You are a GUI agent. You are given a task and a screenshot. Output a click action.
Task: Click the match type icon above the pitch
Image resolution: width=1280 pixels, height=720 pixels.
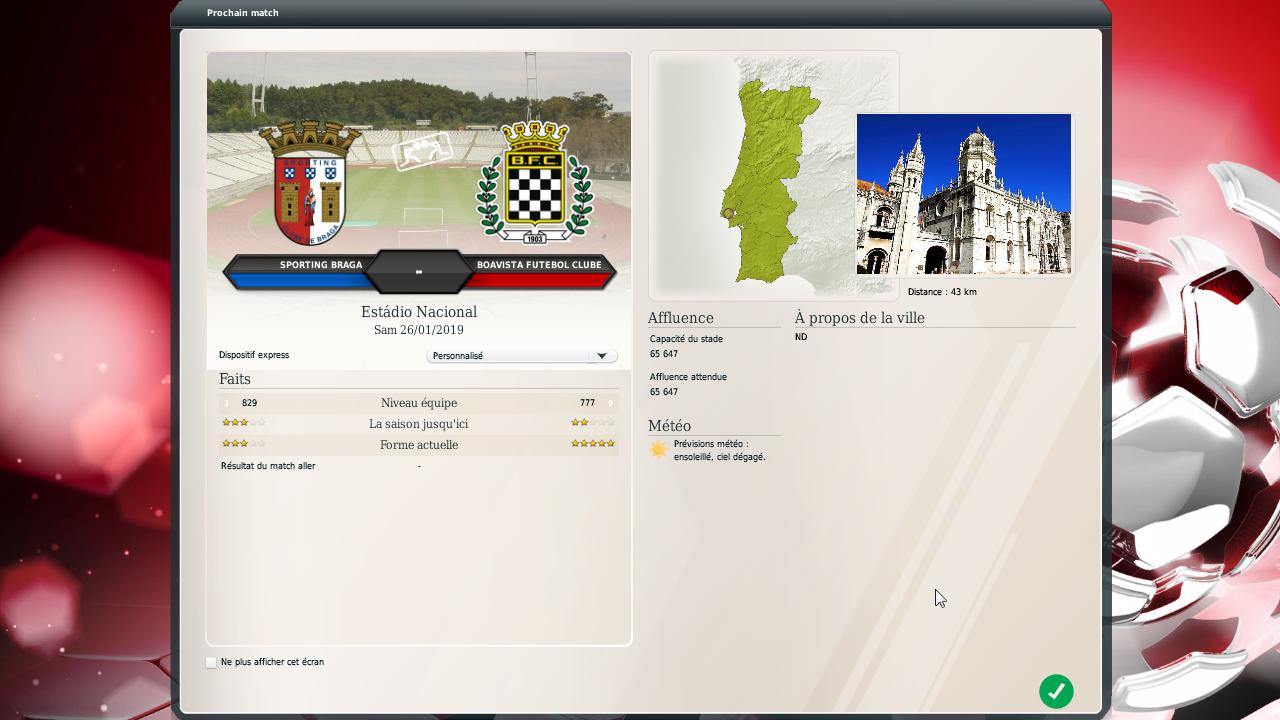422,151
